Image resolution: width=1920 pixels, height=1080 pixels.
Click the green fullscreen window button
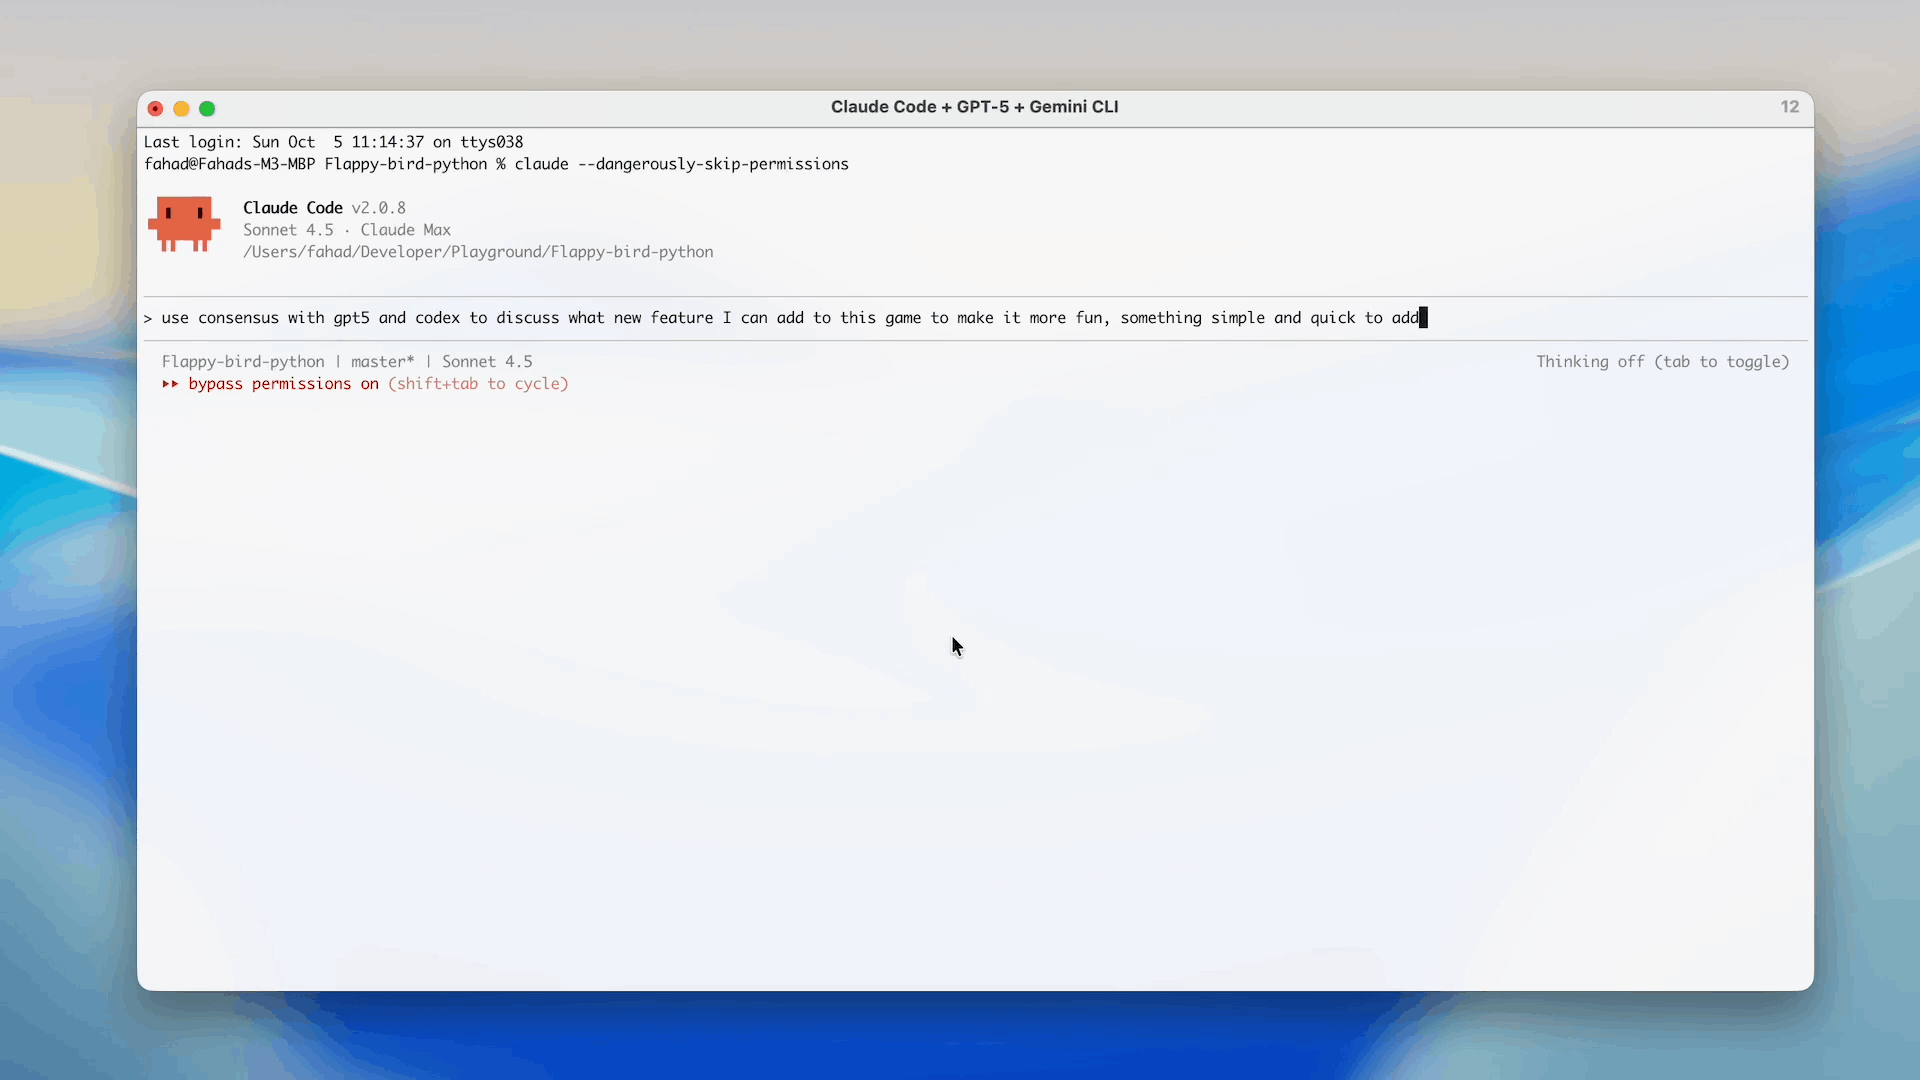207,109
